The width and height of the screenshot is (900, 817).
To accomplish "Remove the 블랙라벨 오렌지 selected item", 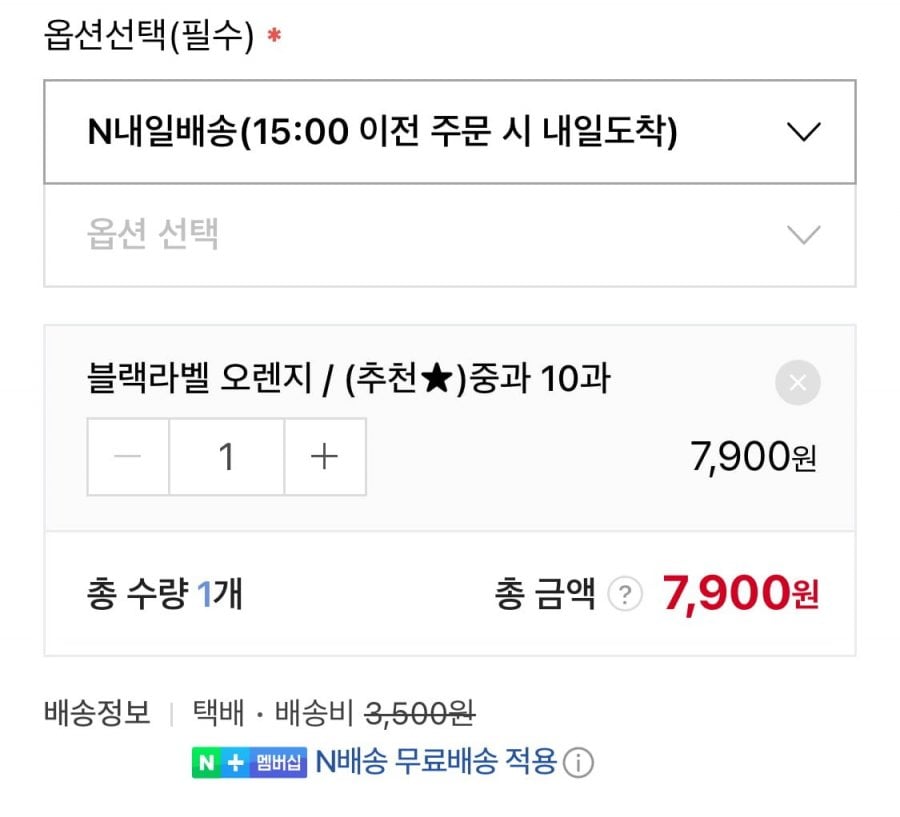I will click(x=797, y=383).
